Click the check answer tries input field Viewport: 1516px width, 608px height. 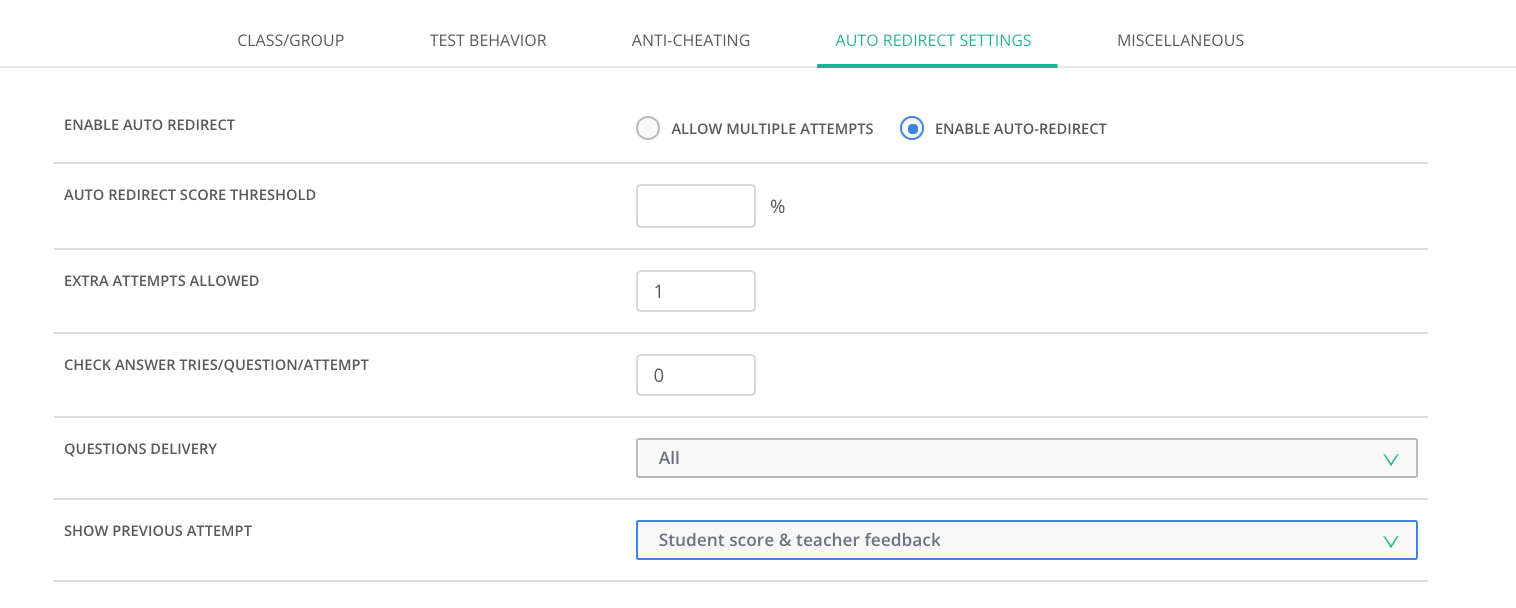695,375
